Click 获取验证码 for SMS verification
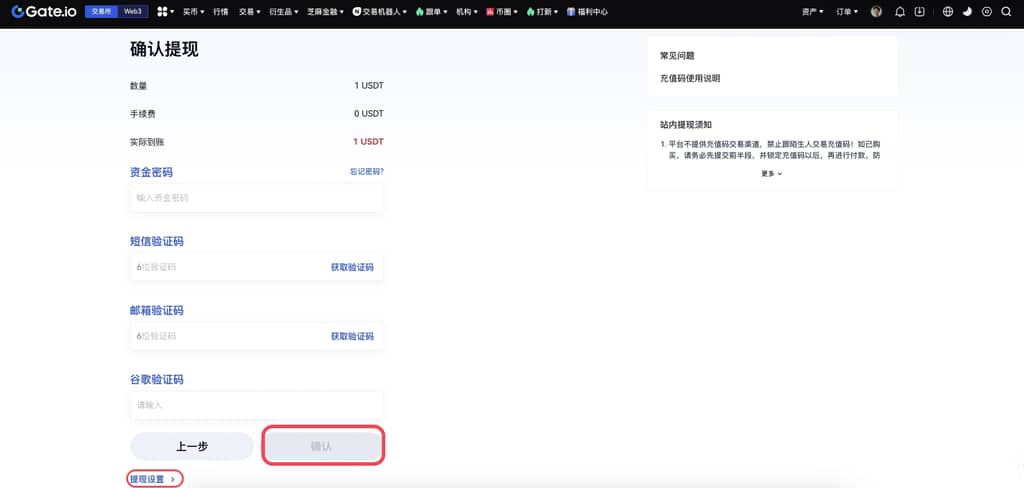1024x488 pixels. (352, 267)
